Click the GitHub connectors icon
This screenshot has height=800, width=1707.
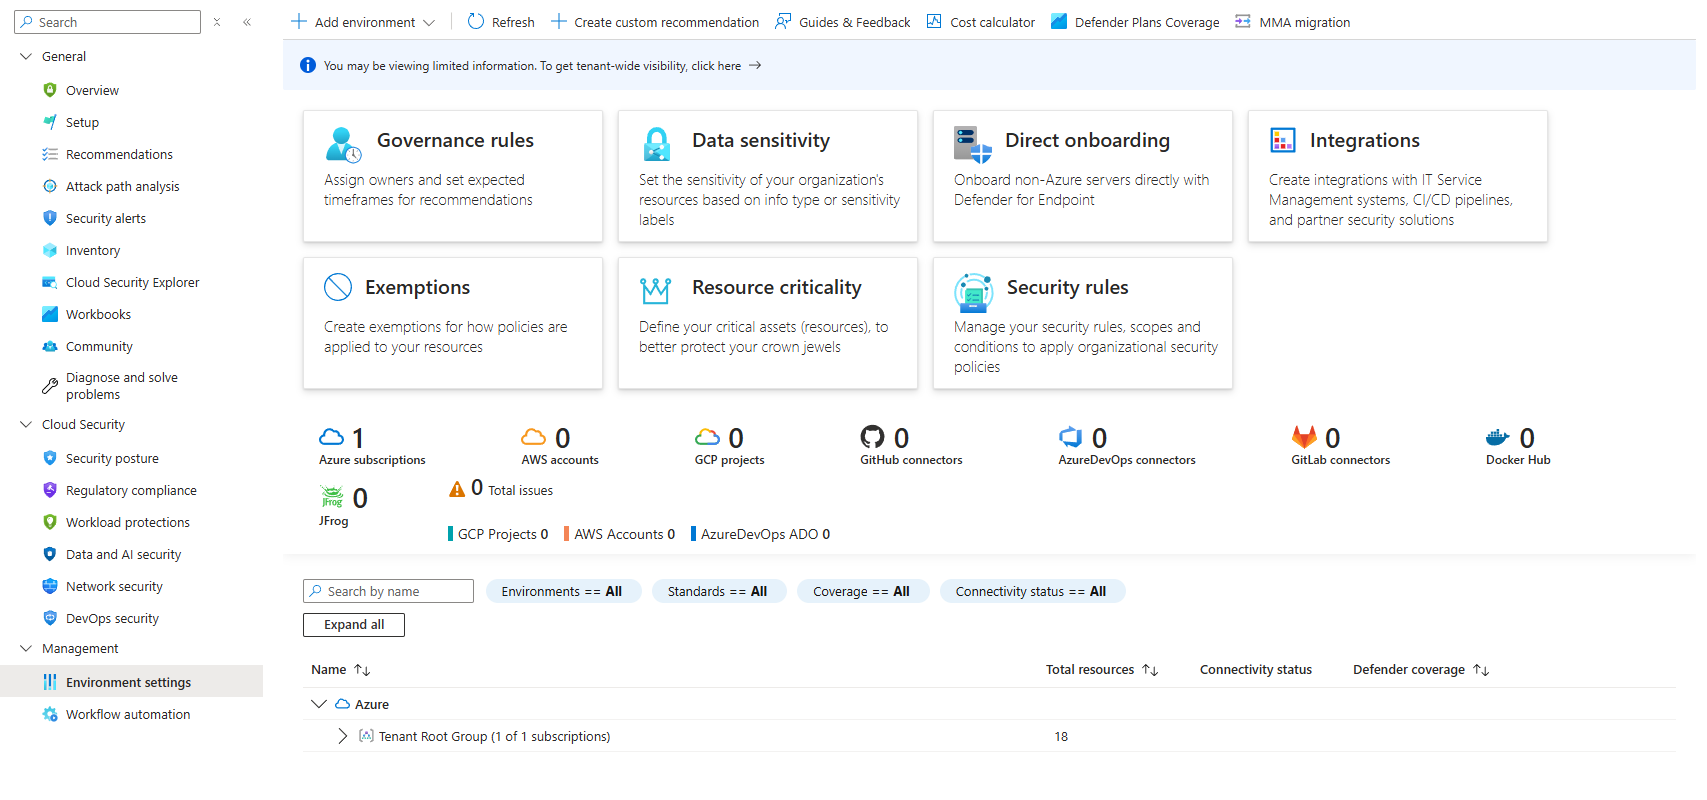click(872, 437)
